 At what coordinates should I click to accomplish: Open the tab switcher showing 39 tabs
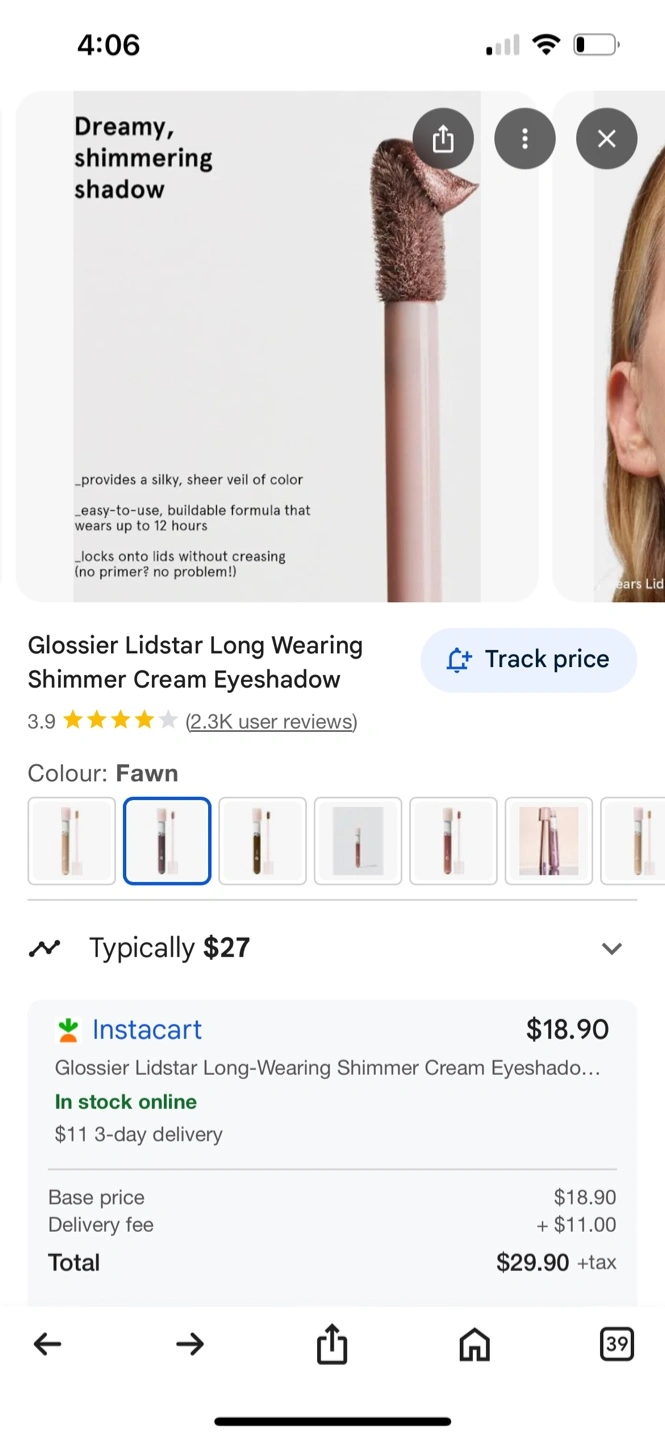click(616, 1345)
